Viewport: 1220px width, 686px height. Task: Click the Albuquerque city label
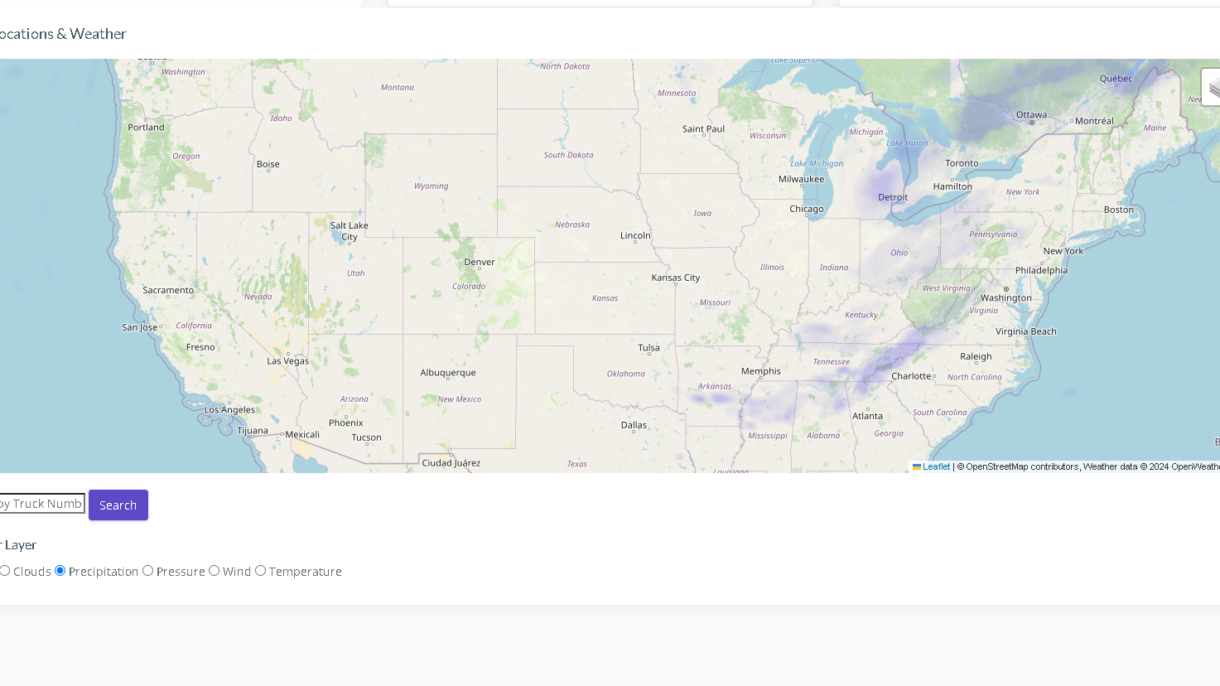click(448, 372)
